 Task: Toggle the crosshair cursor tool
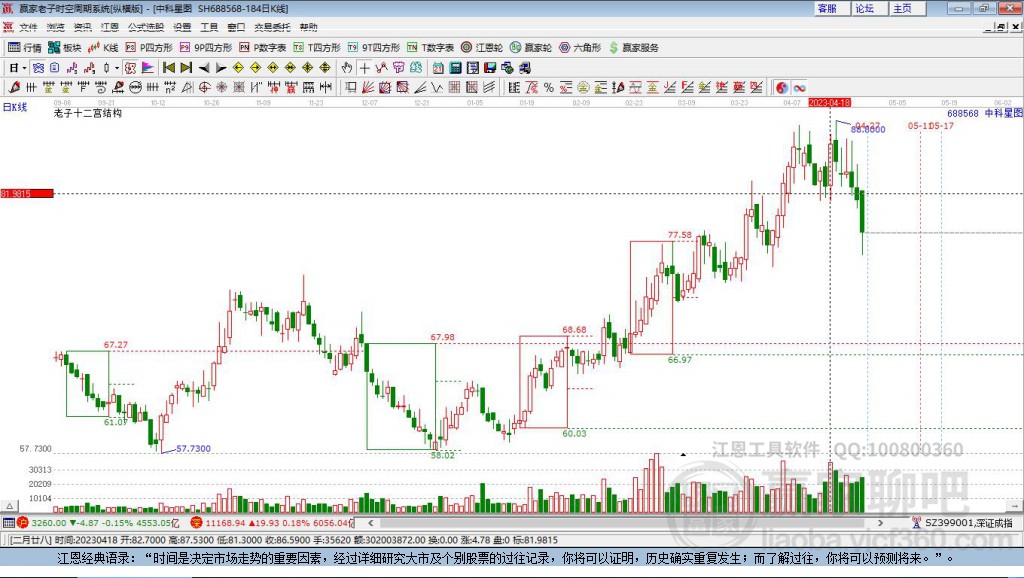(x=366, y=67)
